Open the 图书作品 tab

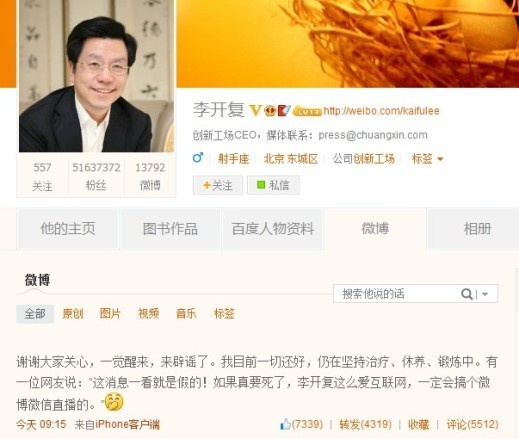coord(170,229)
